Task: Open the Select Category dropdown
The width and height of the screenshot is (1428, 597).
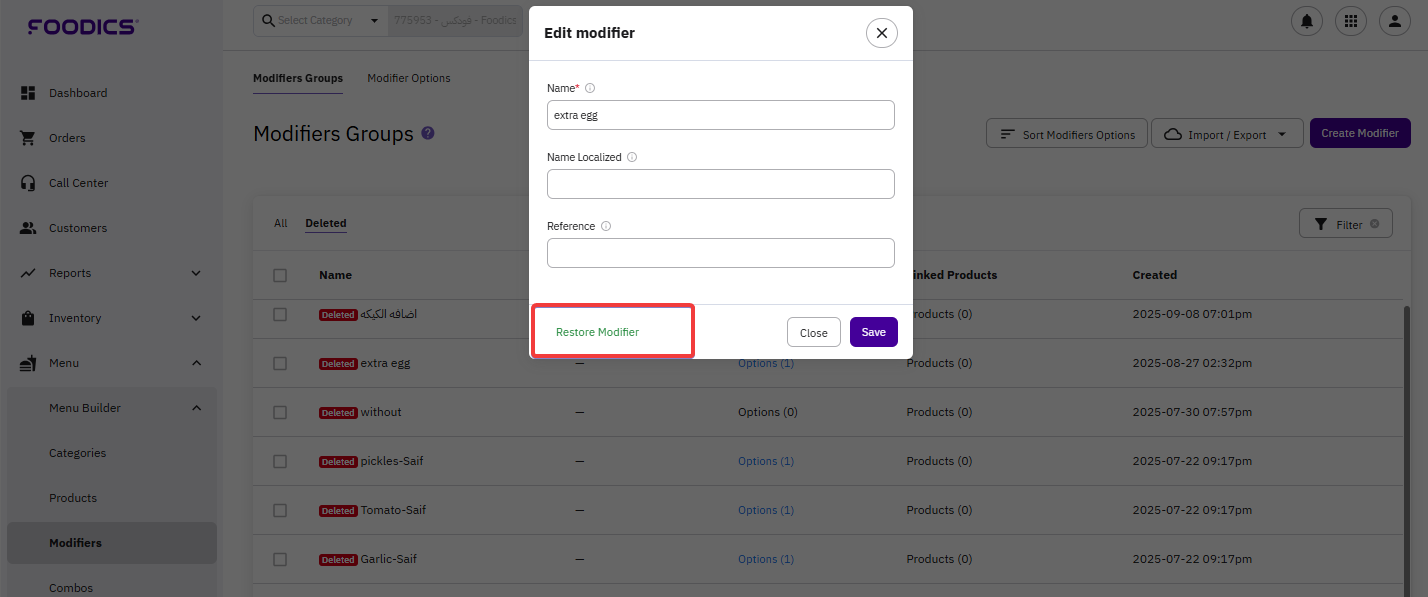Action: tap(320, 20)
